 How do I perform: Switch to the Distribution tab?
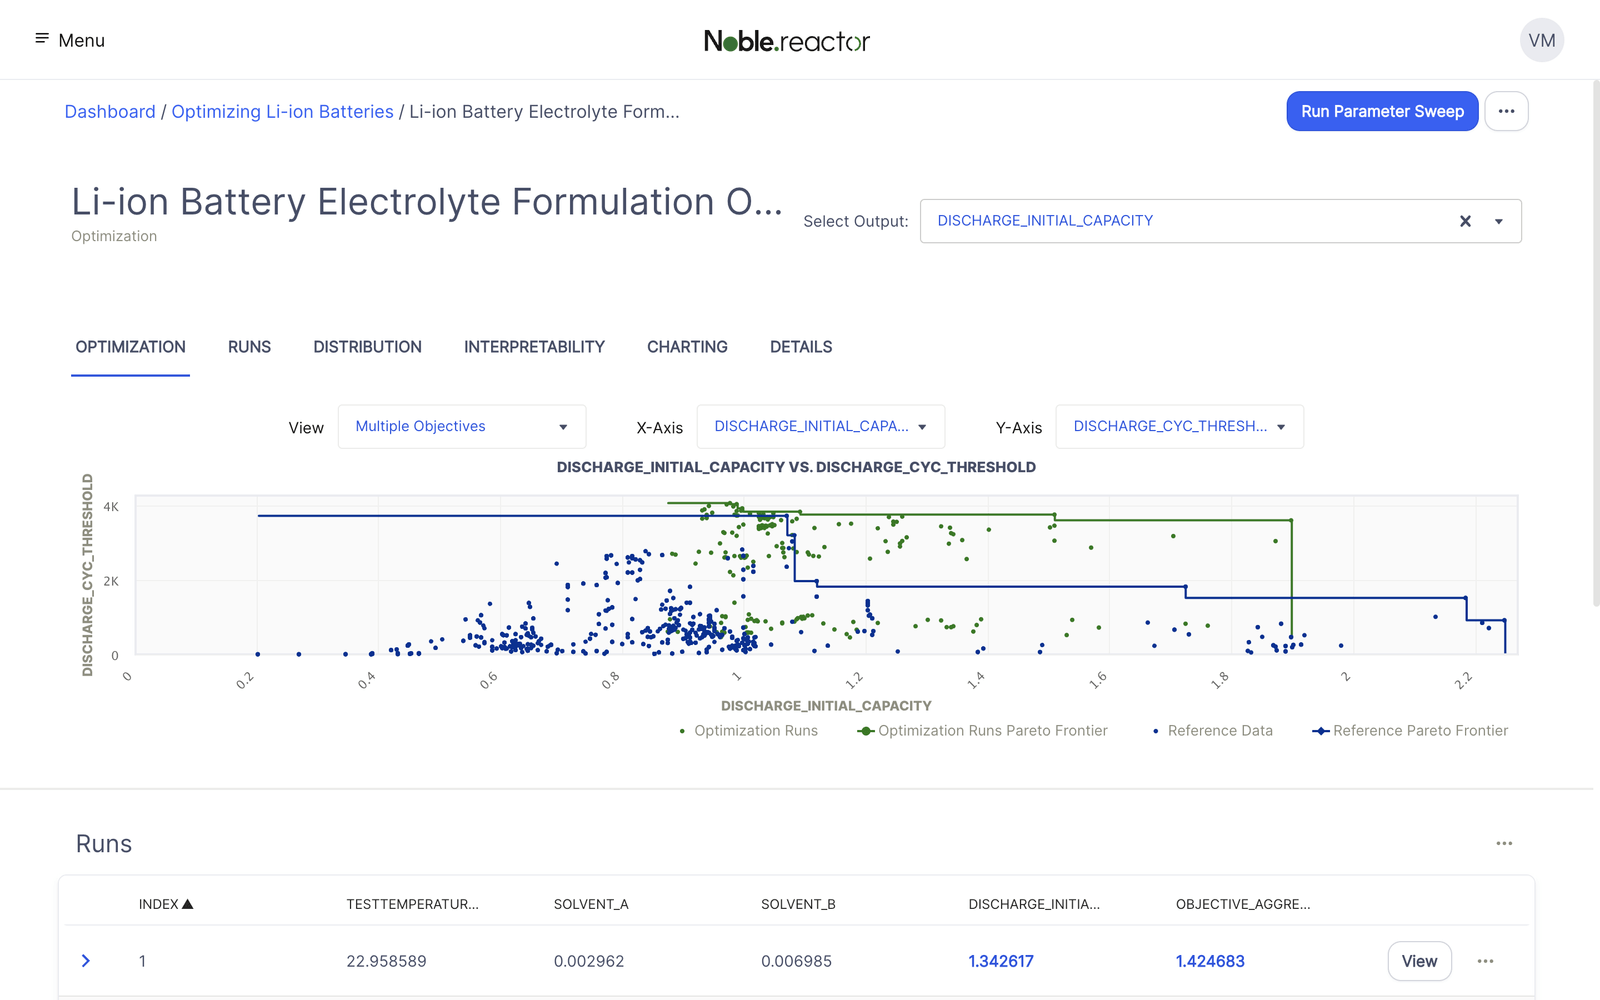tap(367, 347)
